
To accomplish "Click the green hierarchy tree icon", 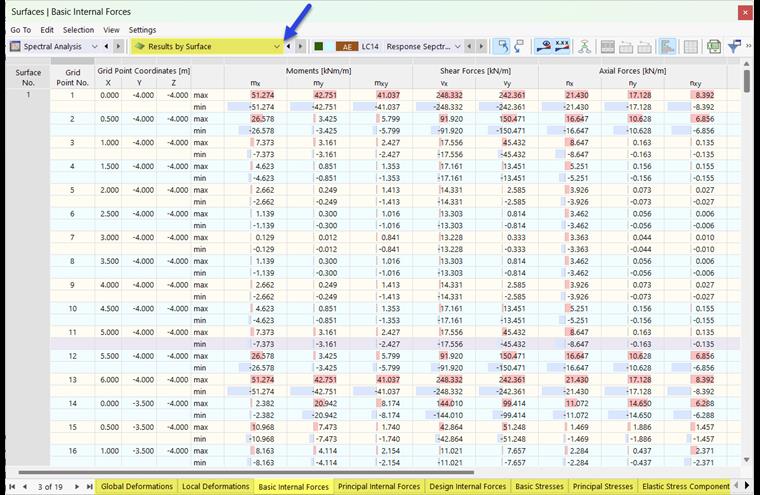I will tap(585, 47).
